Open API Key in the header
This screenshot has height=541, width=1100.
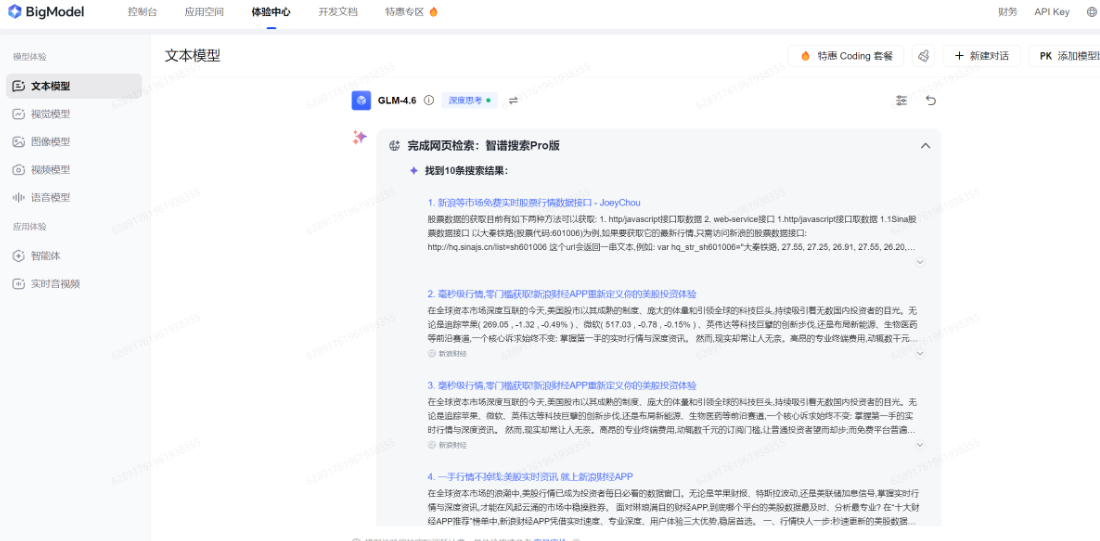(1051, 12)
